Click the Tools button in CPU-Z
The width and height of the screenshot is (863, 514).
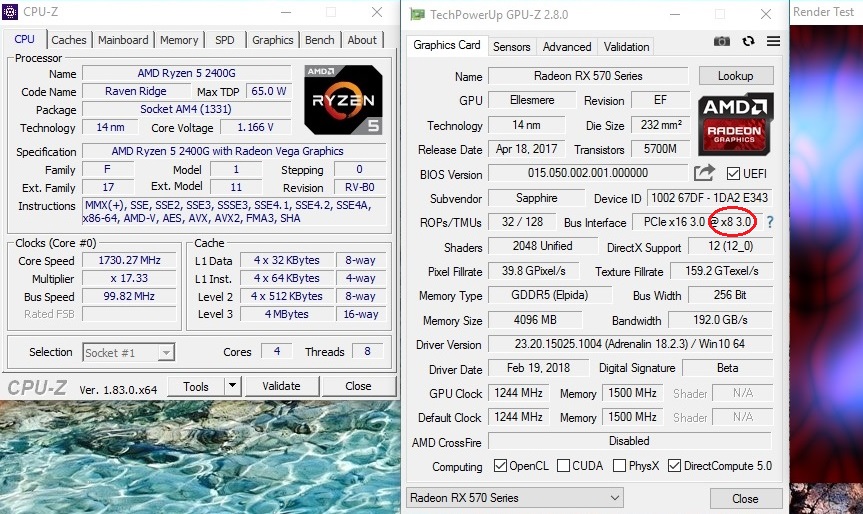(196, 386)
